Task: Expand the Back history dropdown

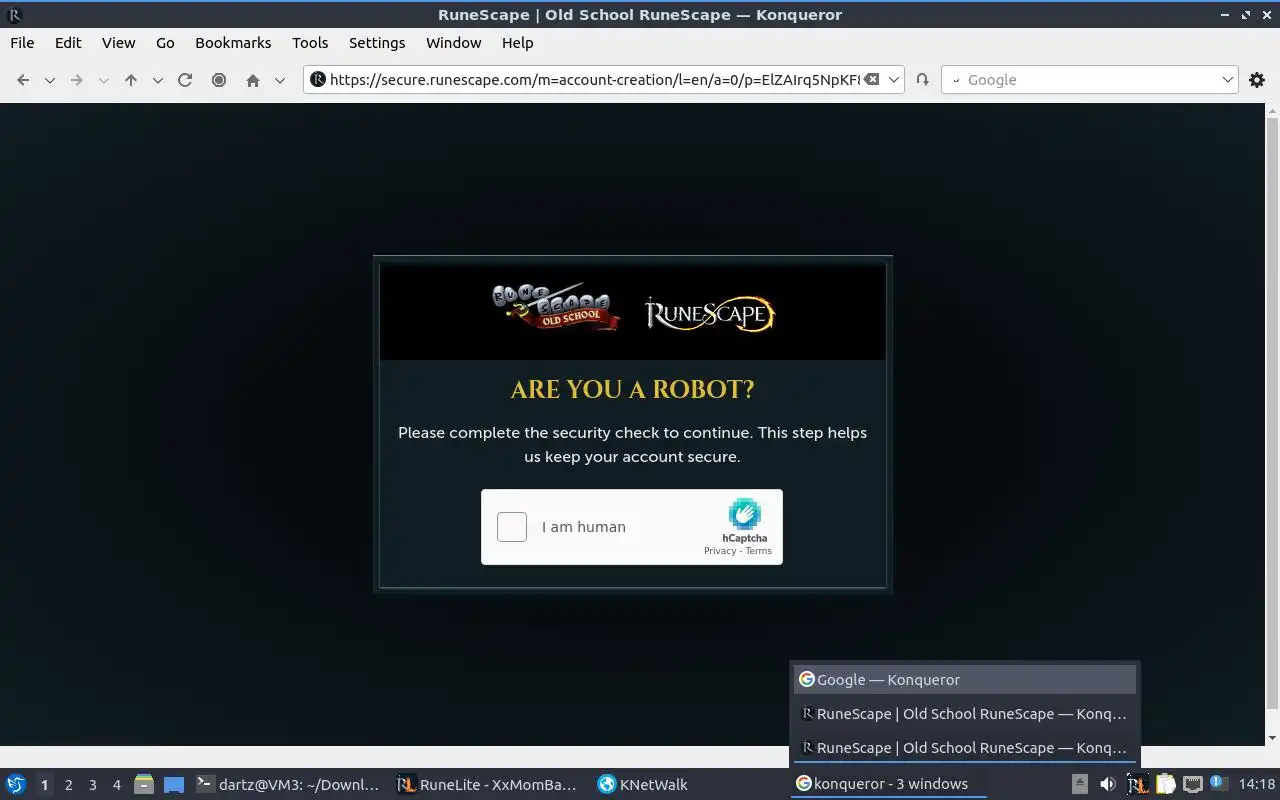Action: click(x=49, y=80)
